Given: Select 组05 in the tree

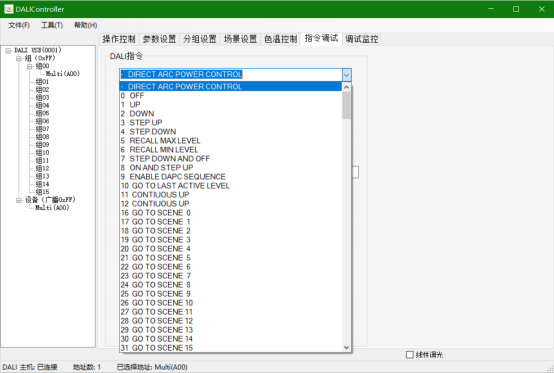Looking at the screenshot, I should (42, 113).
